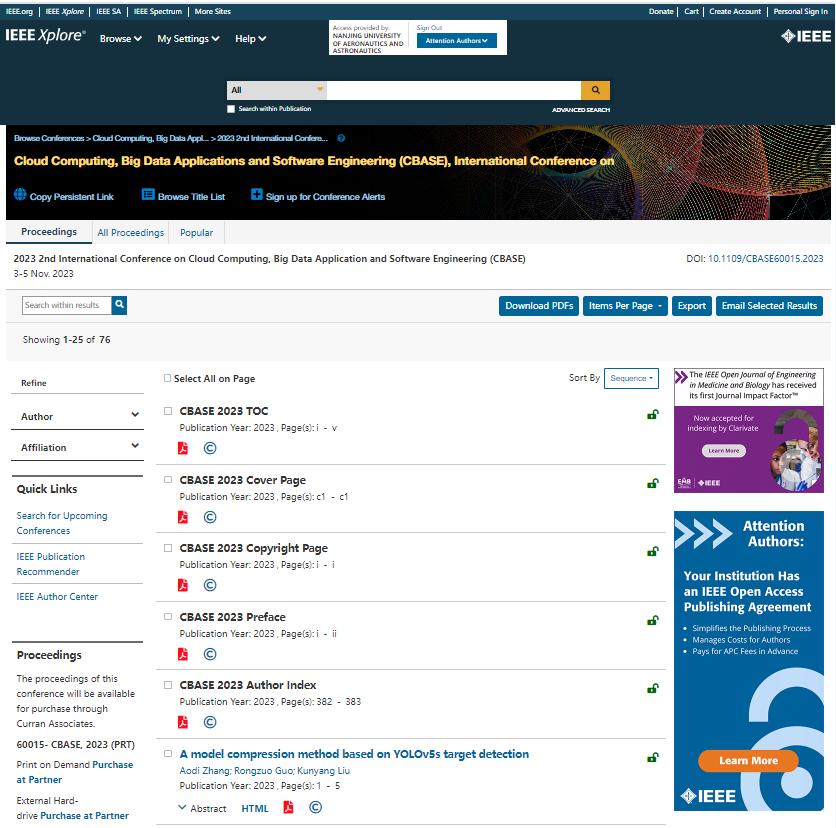This screenshot has height=828, width=836.
Task: Switch to the All Proceedings tab
Action: (x=131, y=232)
